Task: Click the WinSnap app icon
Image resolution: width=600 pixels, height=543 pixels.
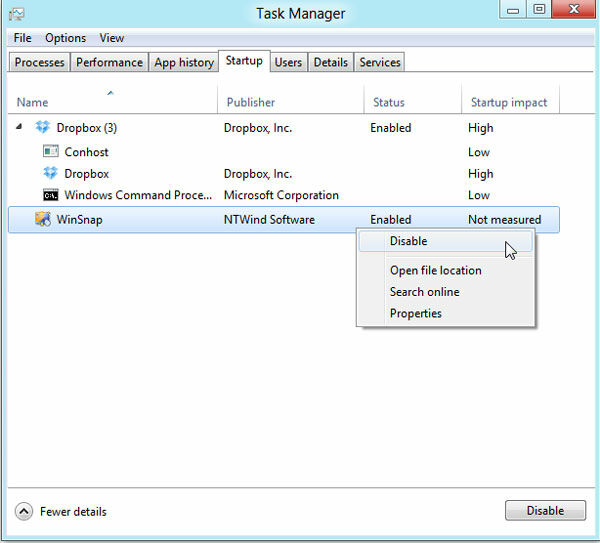Action: tap(43, 219)
